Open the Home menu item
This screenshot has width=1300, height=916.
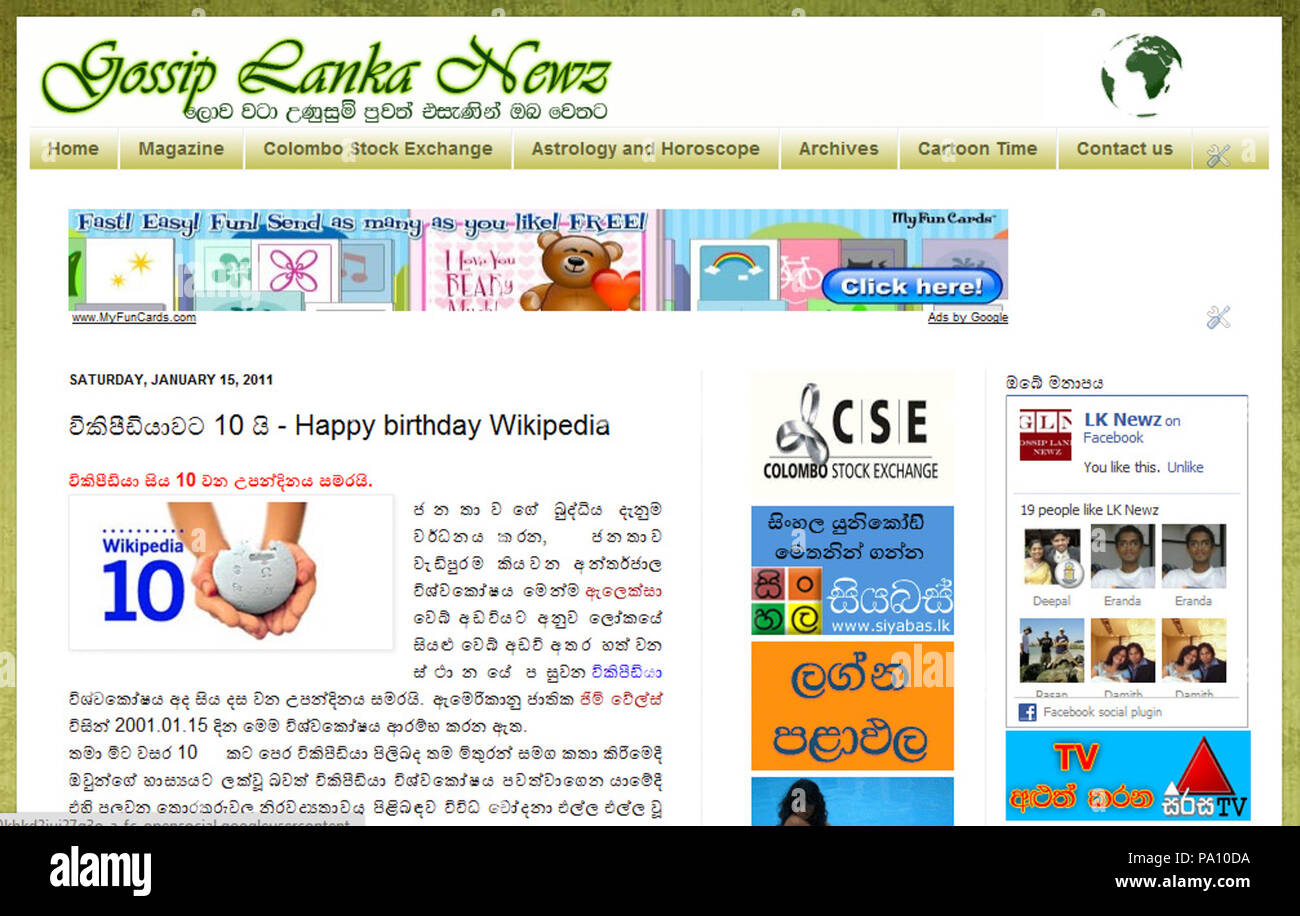click(74, 149)
